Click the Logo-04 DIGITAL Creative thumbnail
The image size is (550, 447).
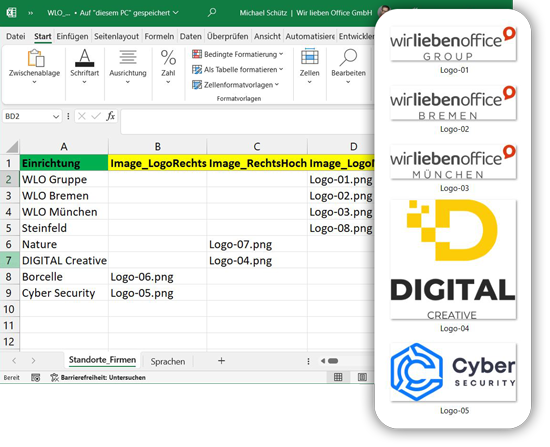coord(453,260)
